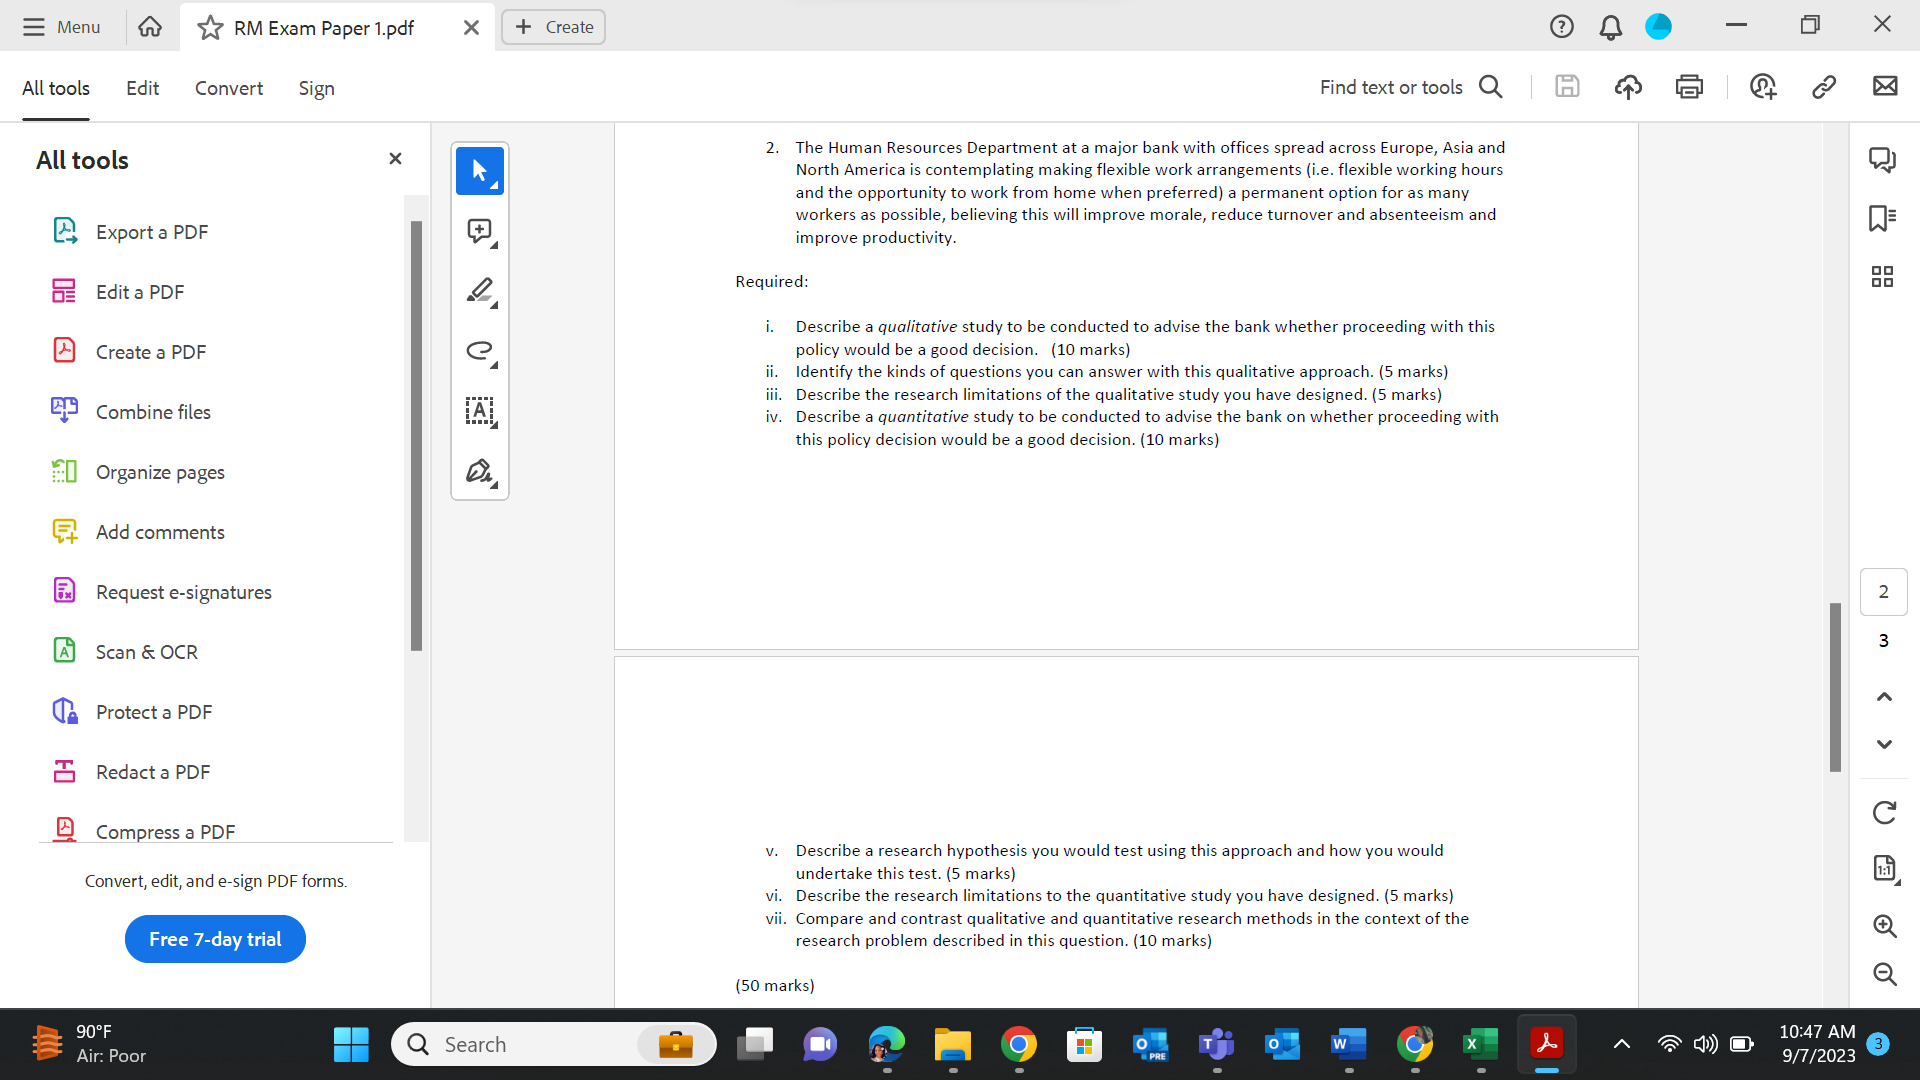Viewport: 1920px width, 1080px height.
Task: Go to previous page using up chevron
Action: tap(1884, 697)
